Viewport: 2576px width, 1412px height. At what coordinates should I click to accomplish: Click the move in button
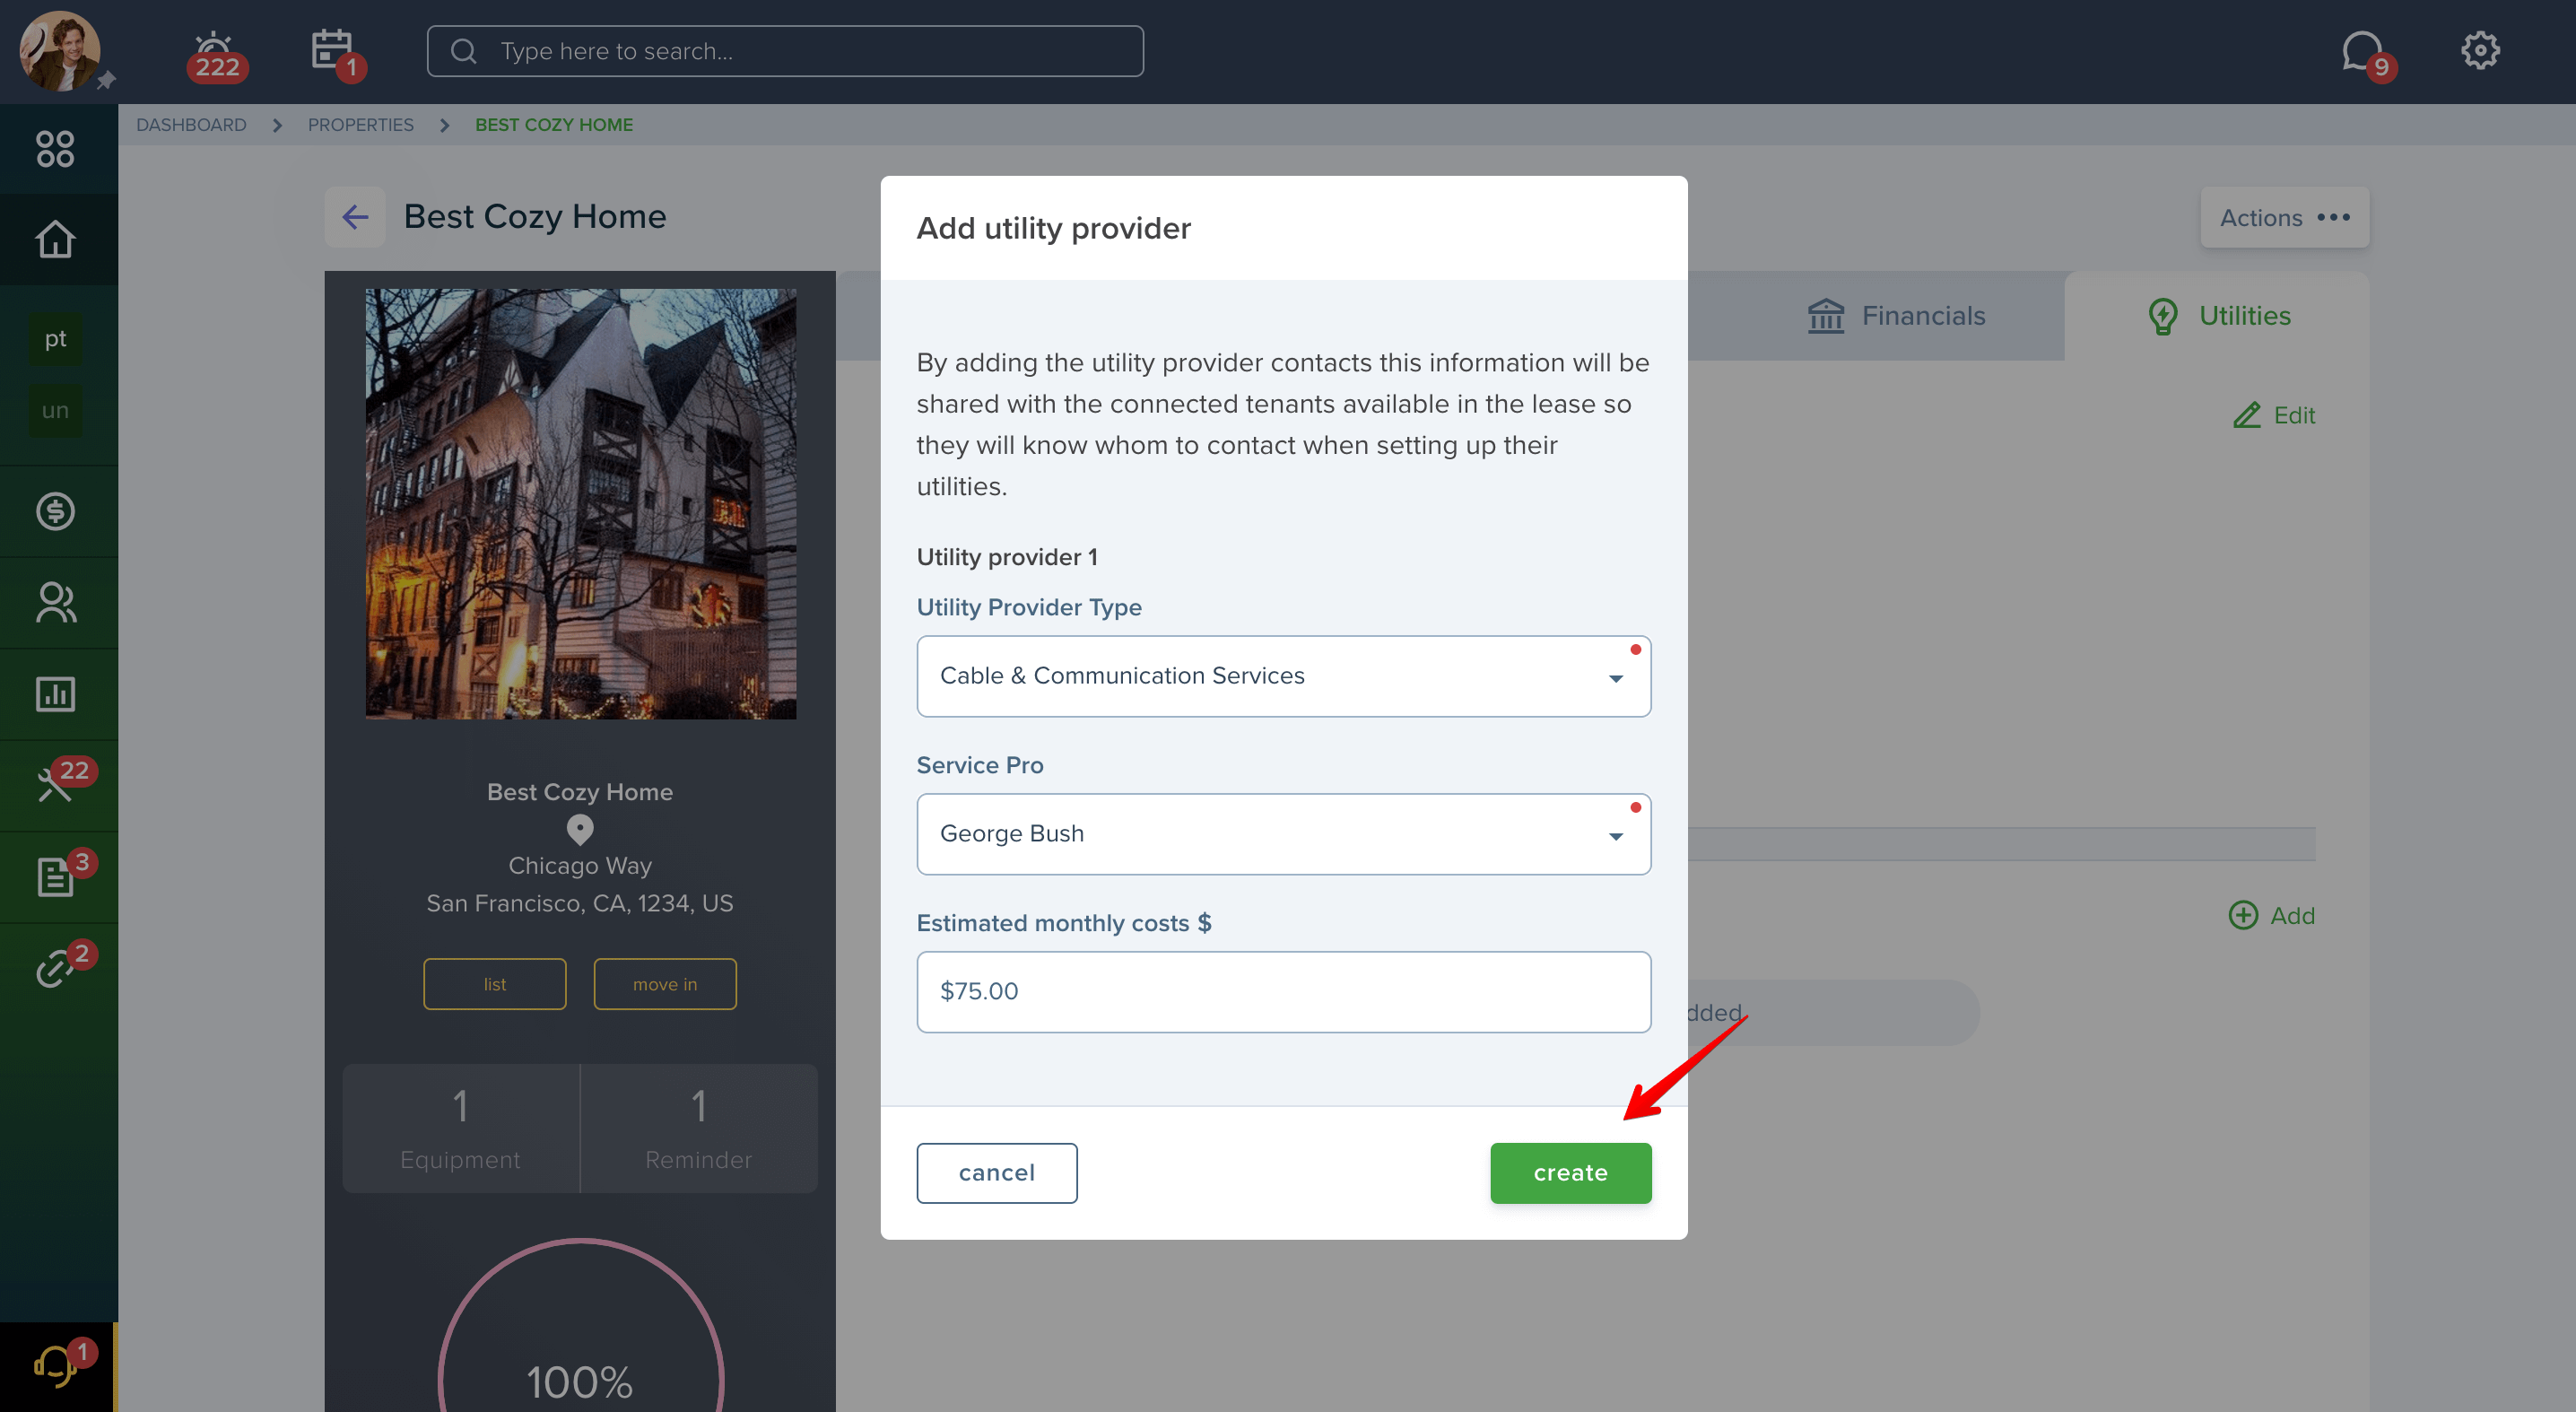665,984
